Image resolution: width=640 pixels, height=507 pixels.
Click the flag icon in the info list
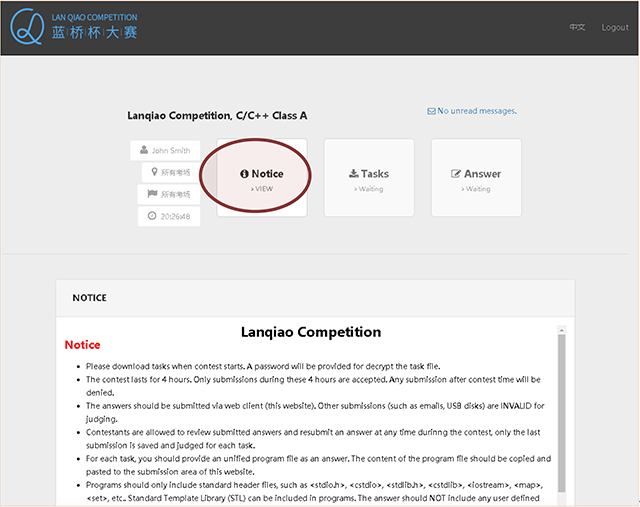point(153,194)
